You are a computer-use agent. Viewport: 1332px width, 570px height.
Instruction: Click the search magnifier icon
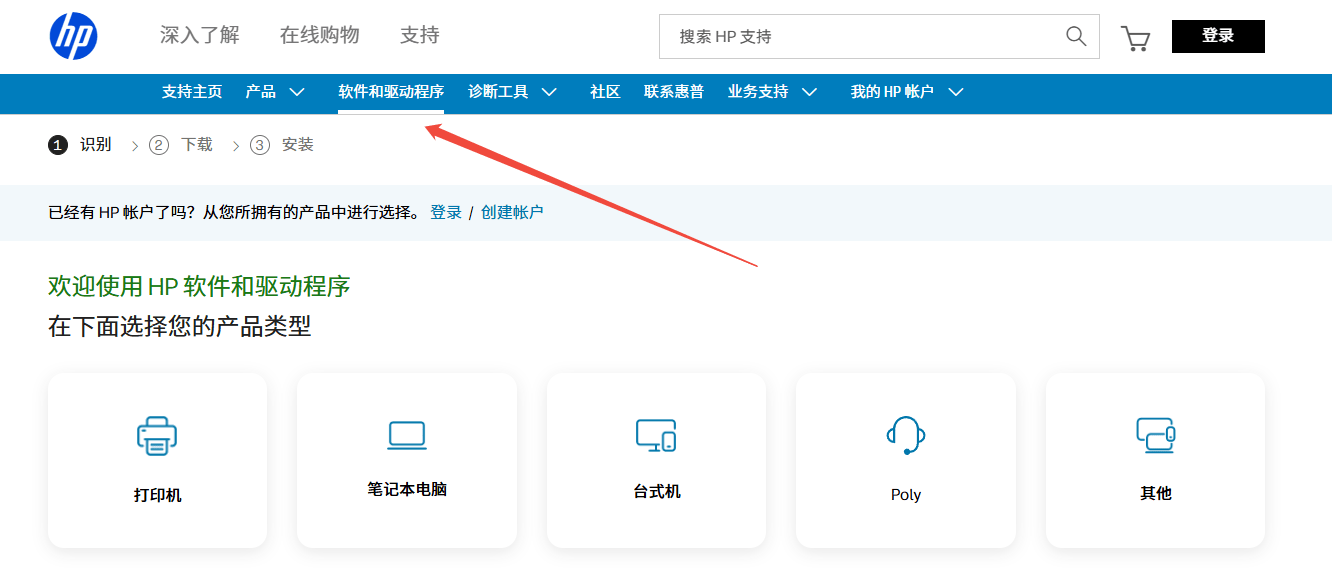[x=1076, y=37]
